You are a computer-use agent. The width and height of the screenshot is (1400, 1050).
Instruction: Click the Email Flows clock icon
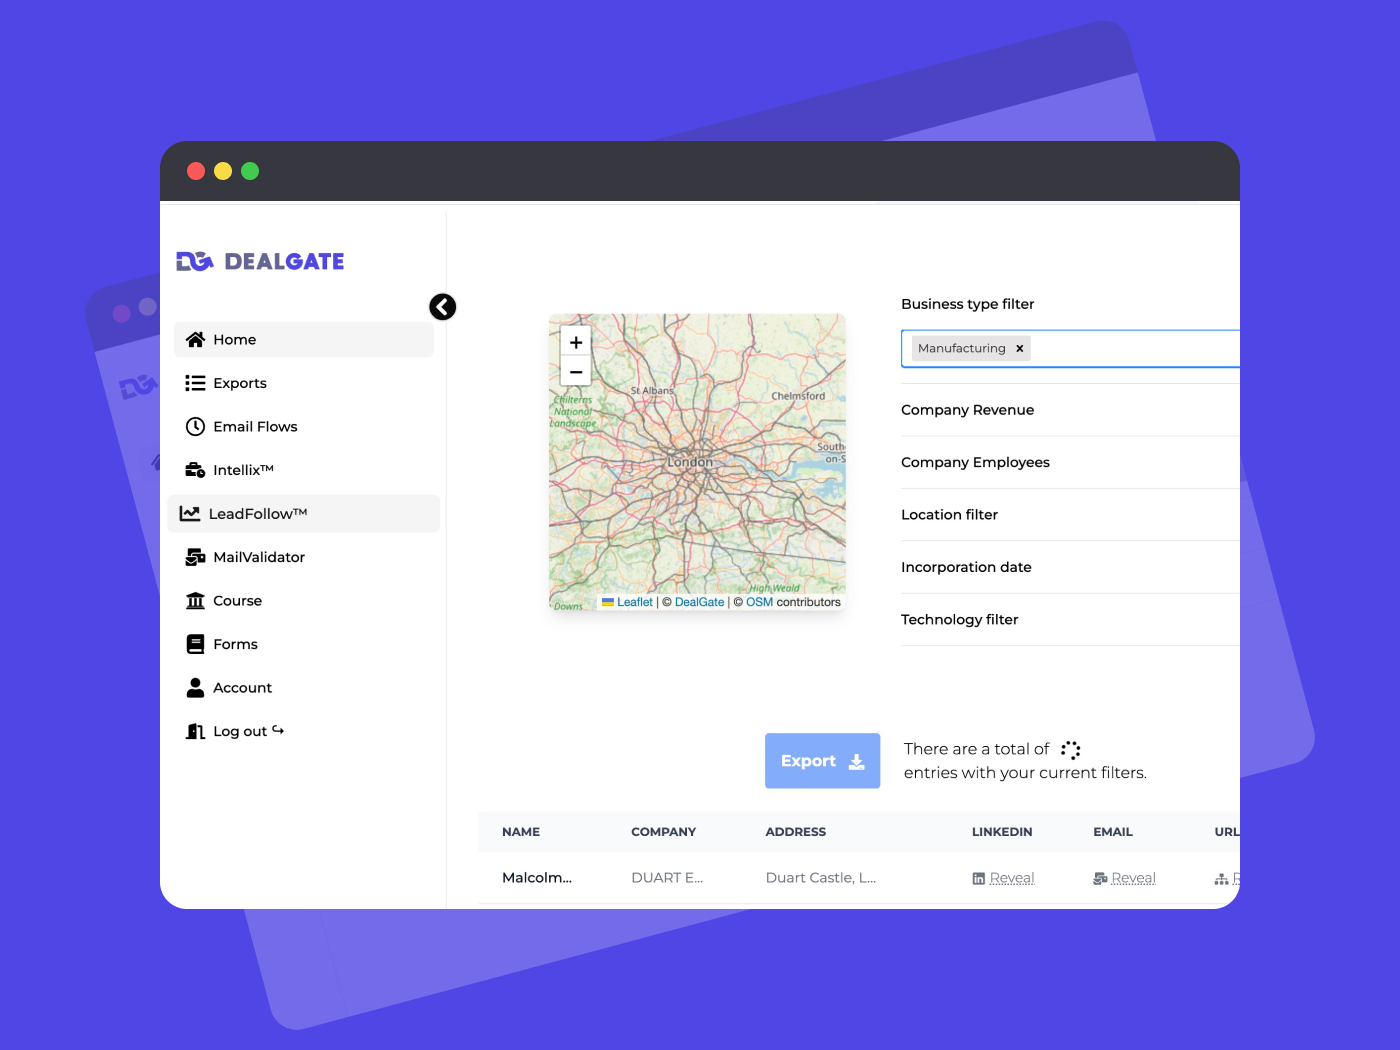195,426
